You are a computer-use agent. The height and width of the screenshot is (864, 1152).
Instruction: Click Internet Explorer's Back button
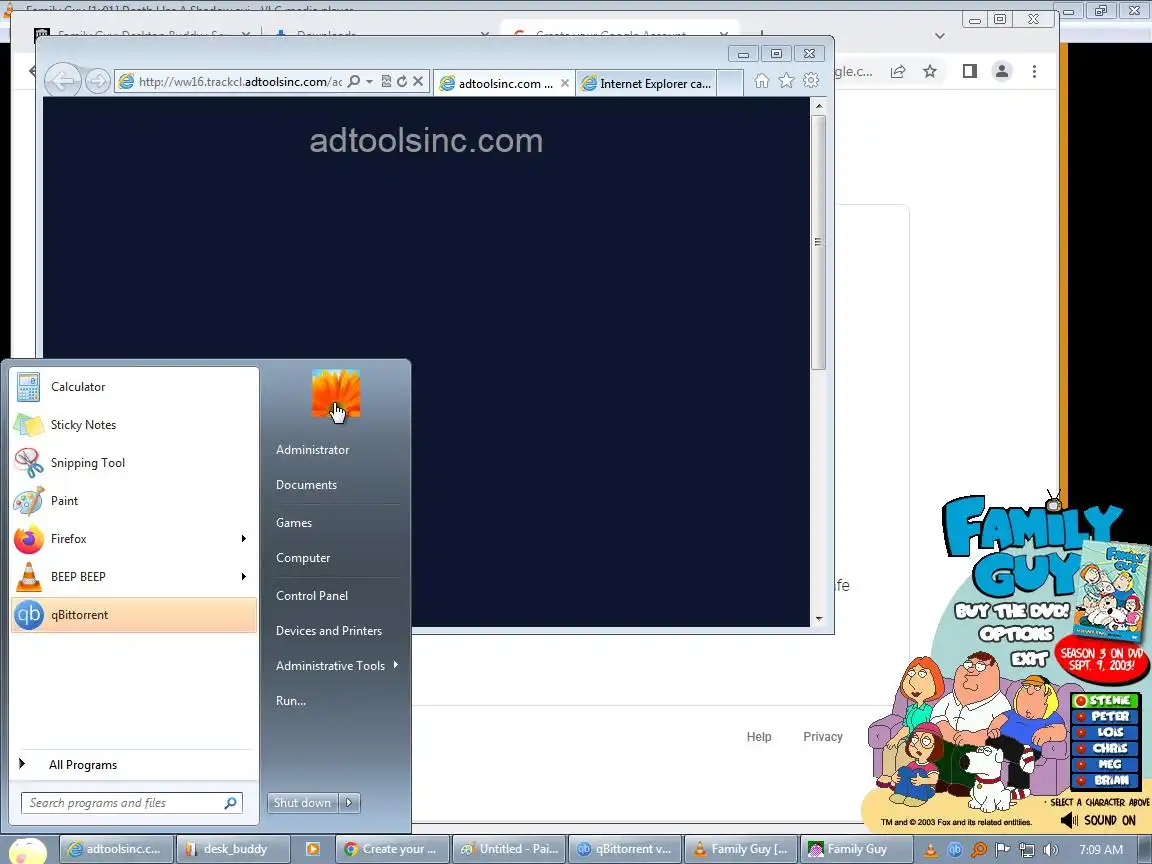tap(63, 82)
